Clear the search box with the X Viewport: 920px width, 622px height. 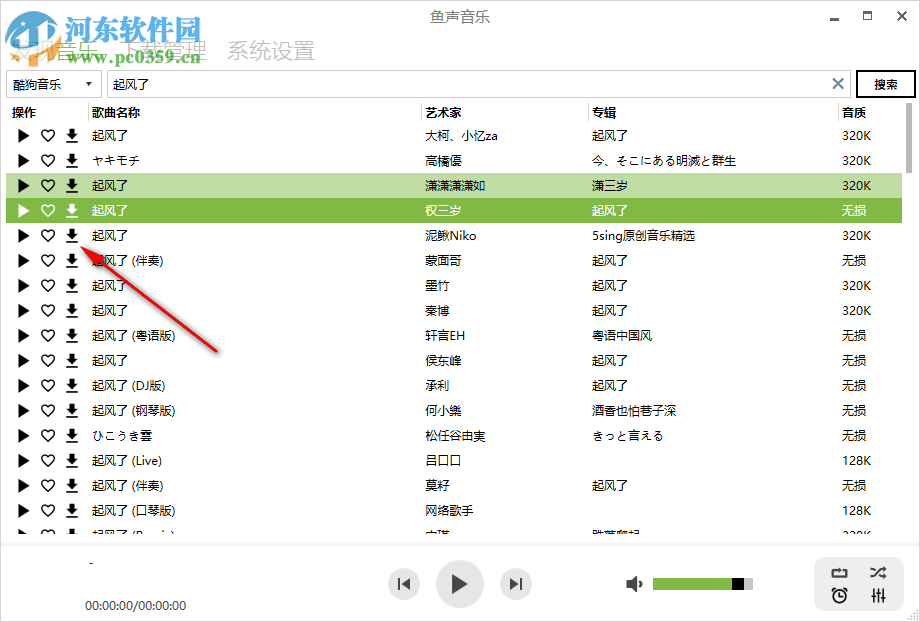coord(837,84)
